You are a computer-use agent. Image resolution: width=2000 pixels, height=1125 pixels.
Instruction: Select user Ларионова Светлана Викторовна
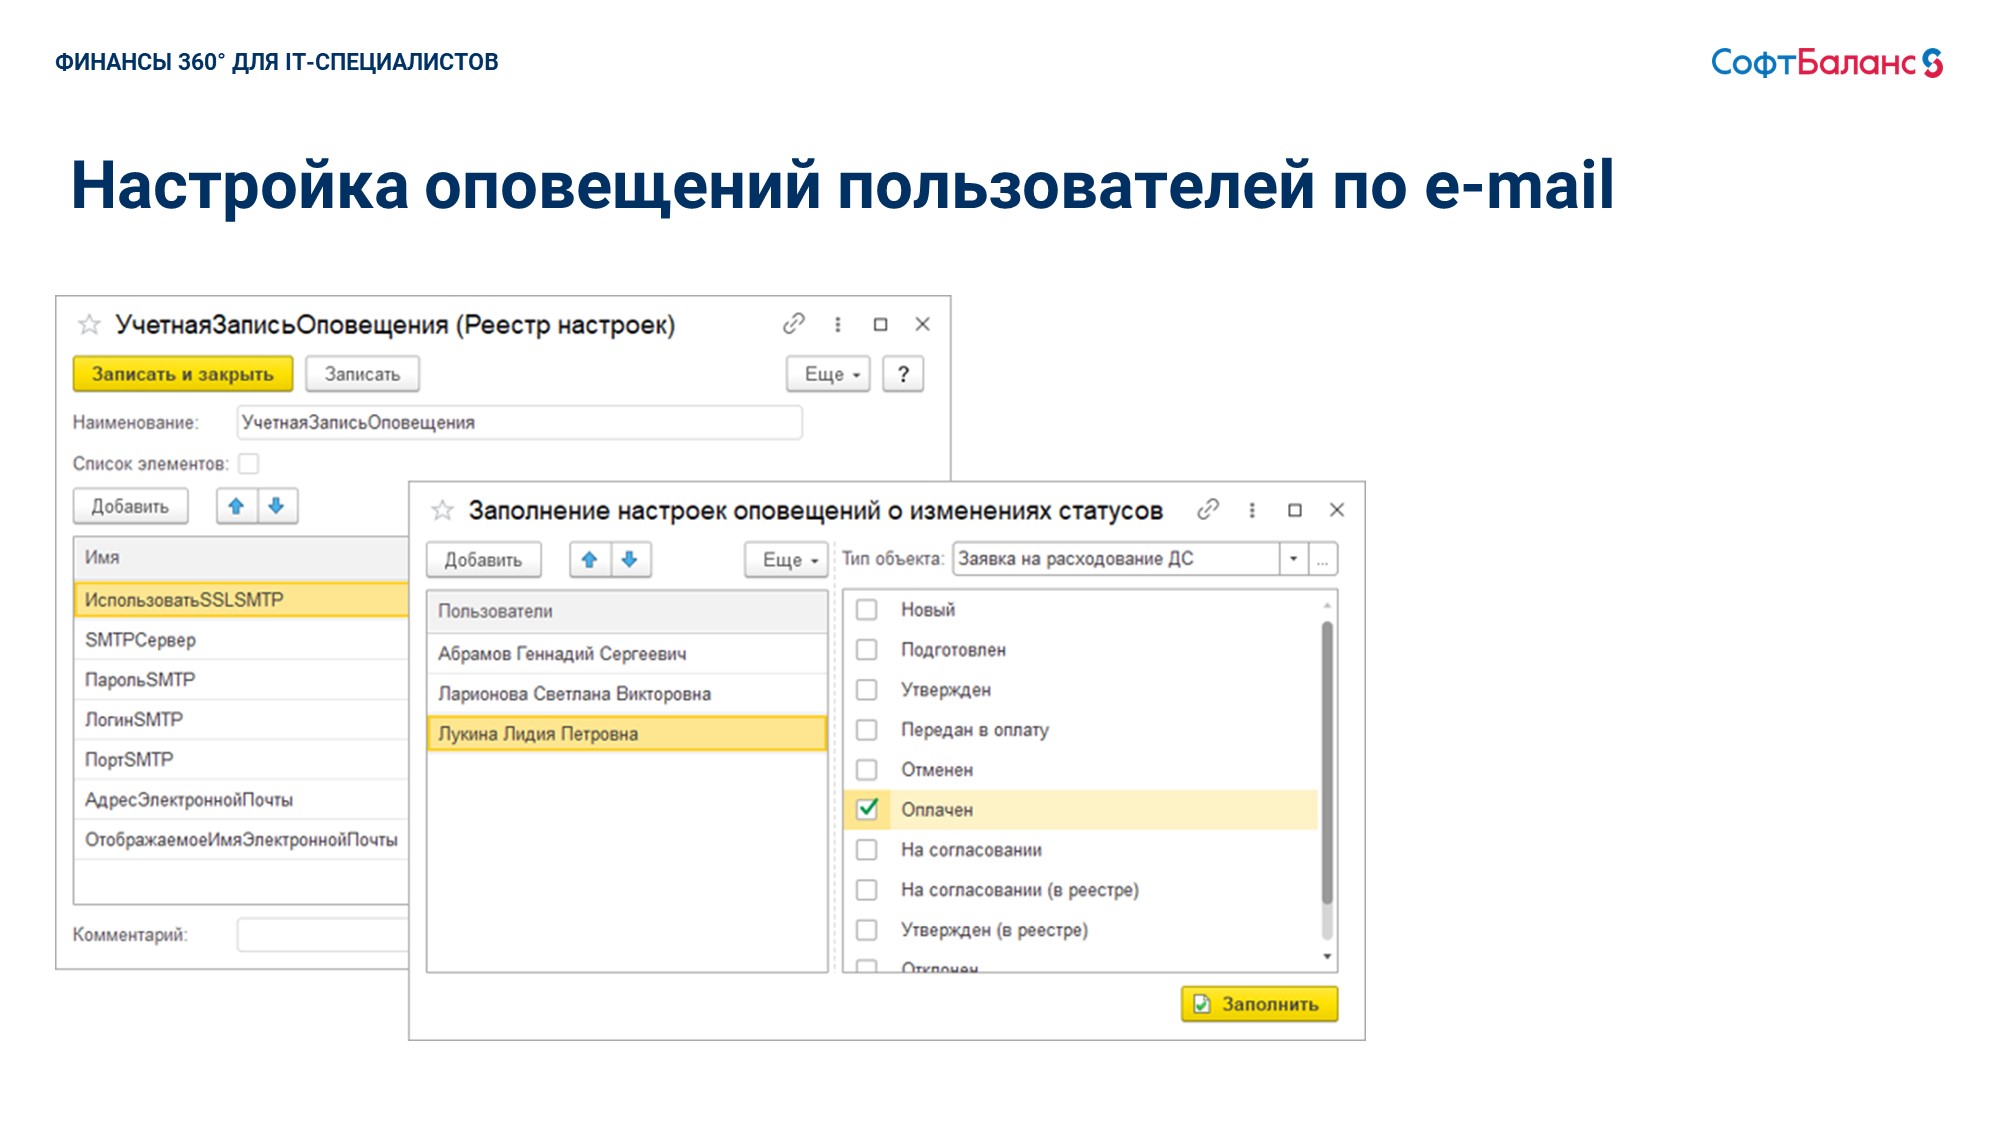627,694
